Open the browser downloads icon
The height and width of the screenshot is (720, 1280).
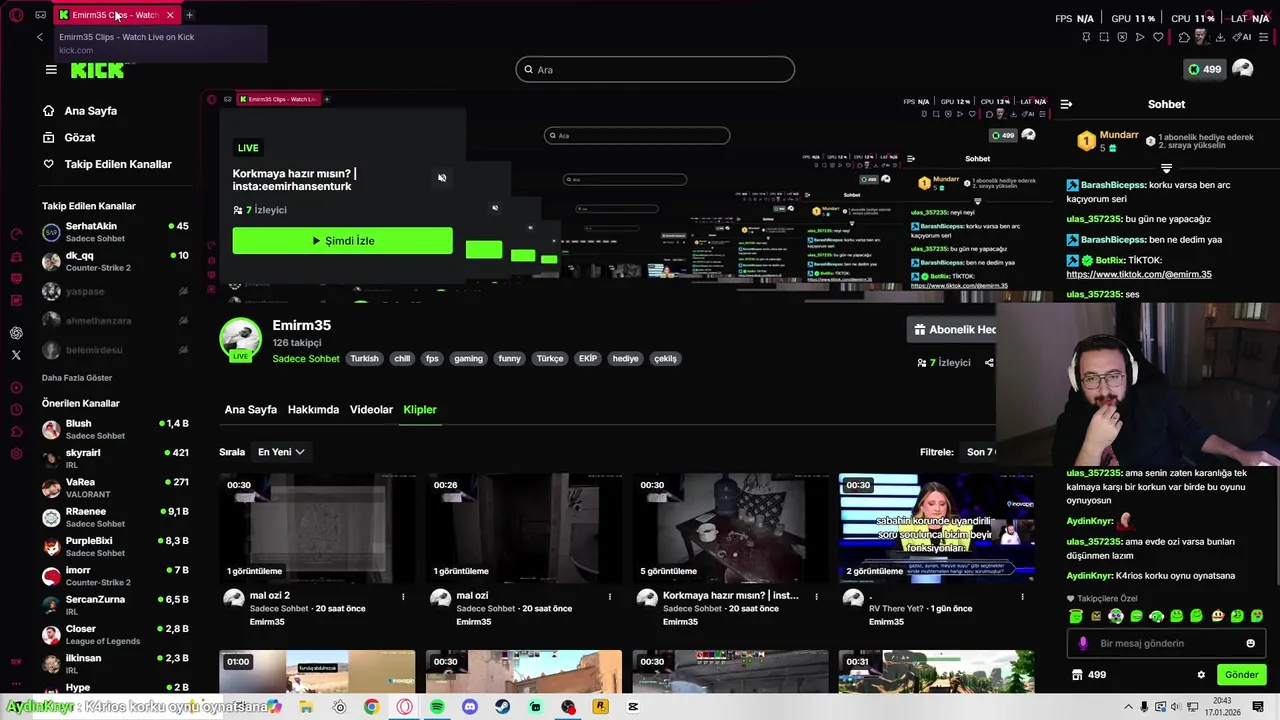(1220, 37)
